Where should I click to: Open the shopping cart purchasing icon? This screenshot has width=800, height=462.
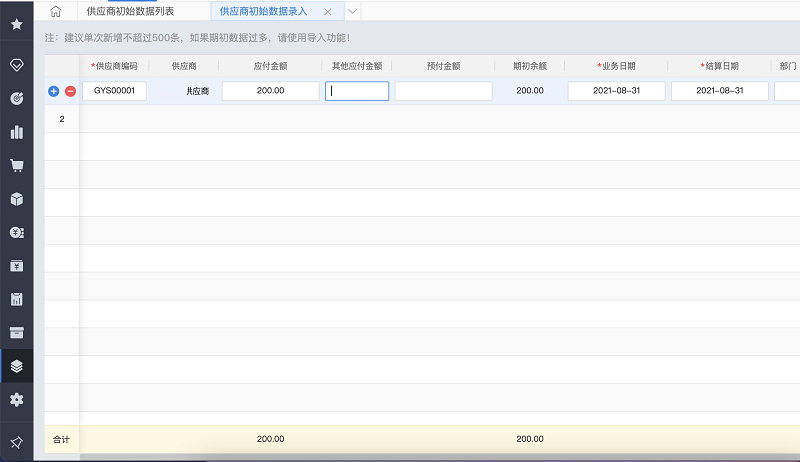(16, 165)
